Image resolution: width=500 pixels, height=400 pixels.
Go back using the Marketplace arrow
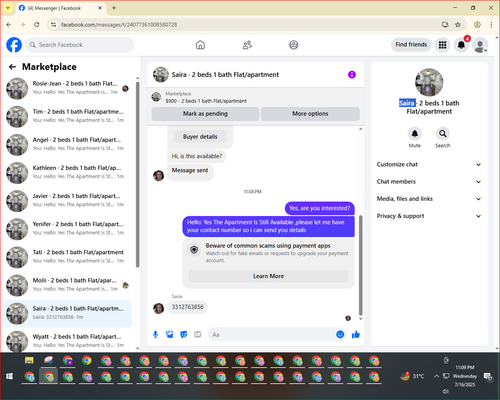click(12, 67)
